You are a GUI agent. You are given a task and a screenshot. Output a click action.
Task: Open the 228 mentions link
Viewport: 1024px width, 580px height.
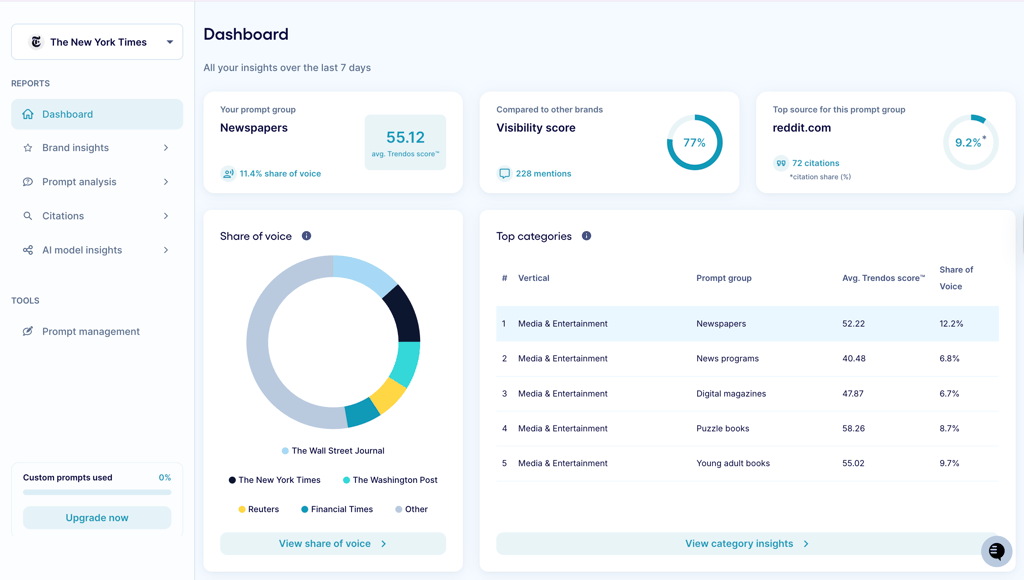(543, 174)
